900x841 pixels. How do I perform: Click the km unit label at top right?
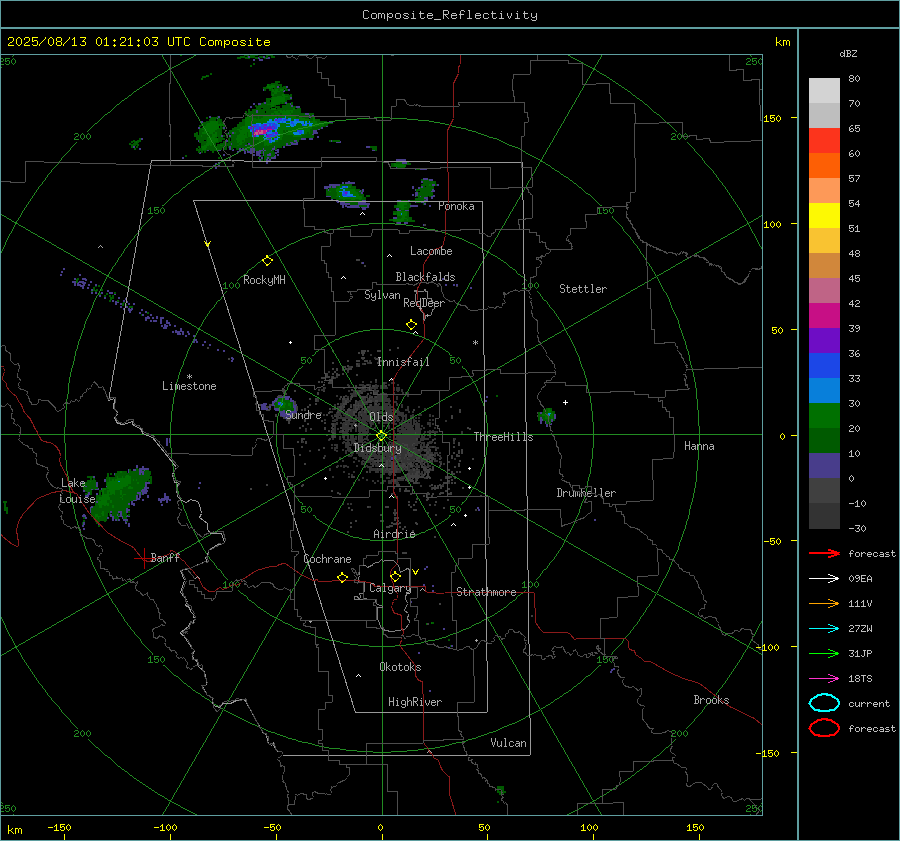[782, 42]
